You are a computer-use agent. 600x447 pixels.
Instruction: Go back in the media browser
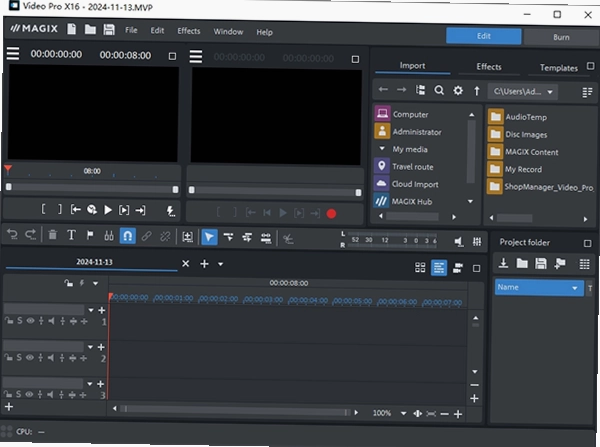pos(383,90)
